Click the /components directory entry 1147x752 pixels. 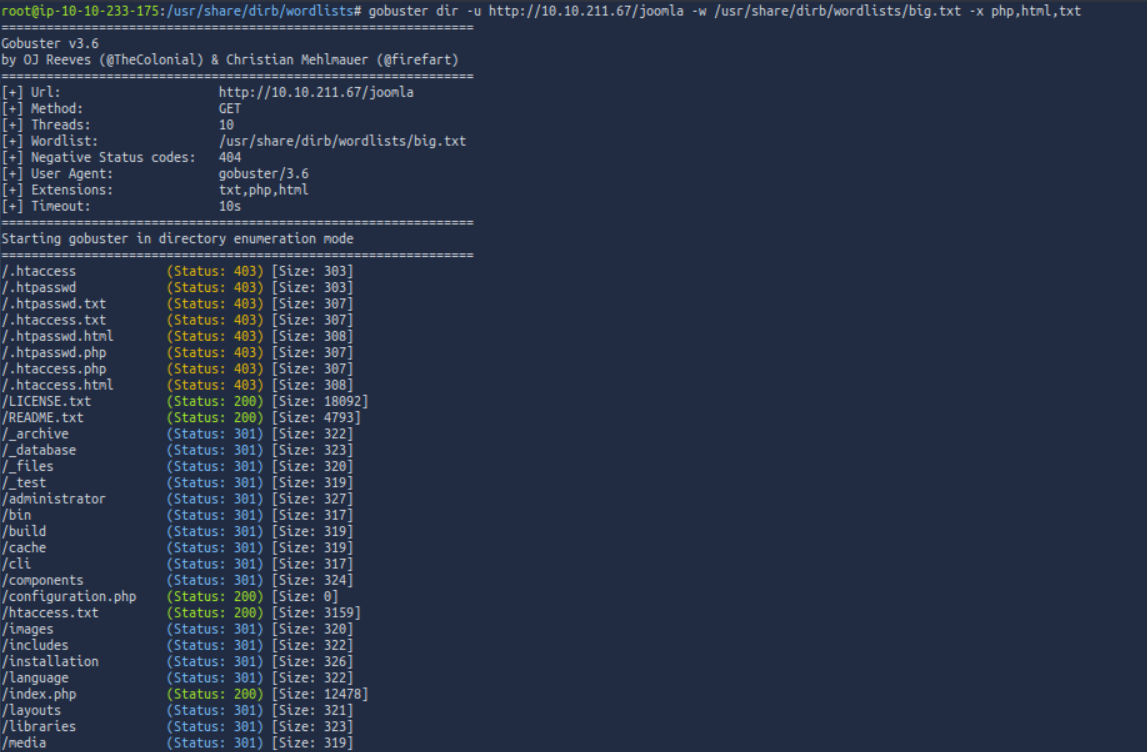pos(43,580)
